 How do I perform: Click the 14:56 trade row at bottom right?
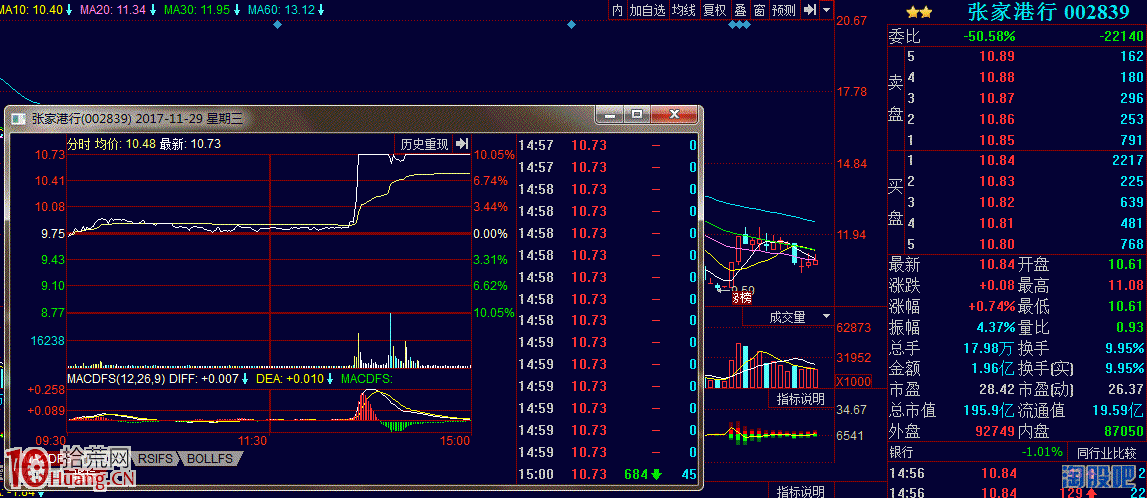point(1017,474)
